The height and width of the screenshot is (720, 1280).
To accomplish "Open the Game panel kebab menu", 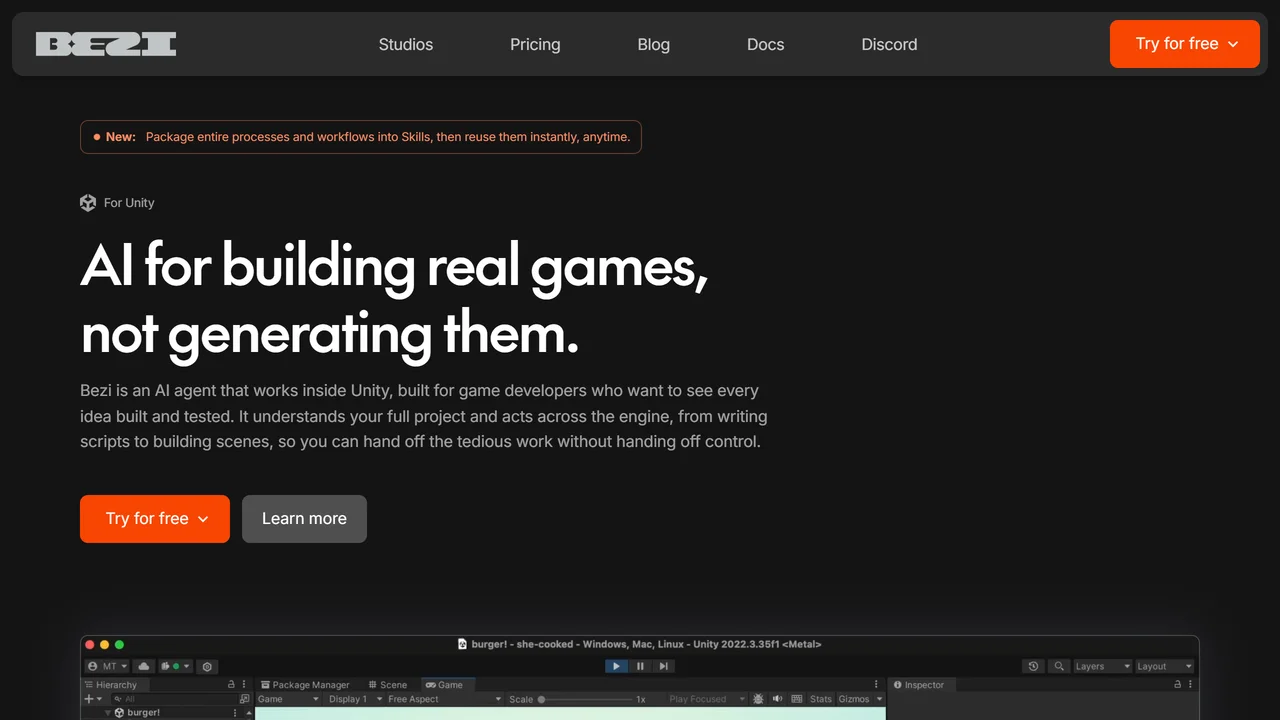I will (x=877, y=685).
